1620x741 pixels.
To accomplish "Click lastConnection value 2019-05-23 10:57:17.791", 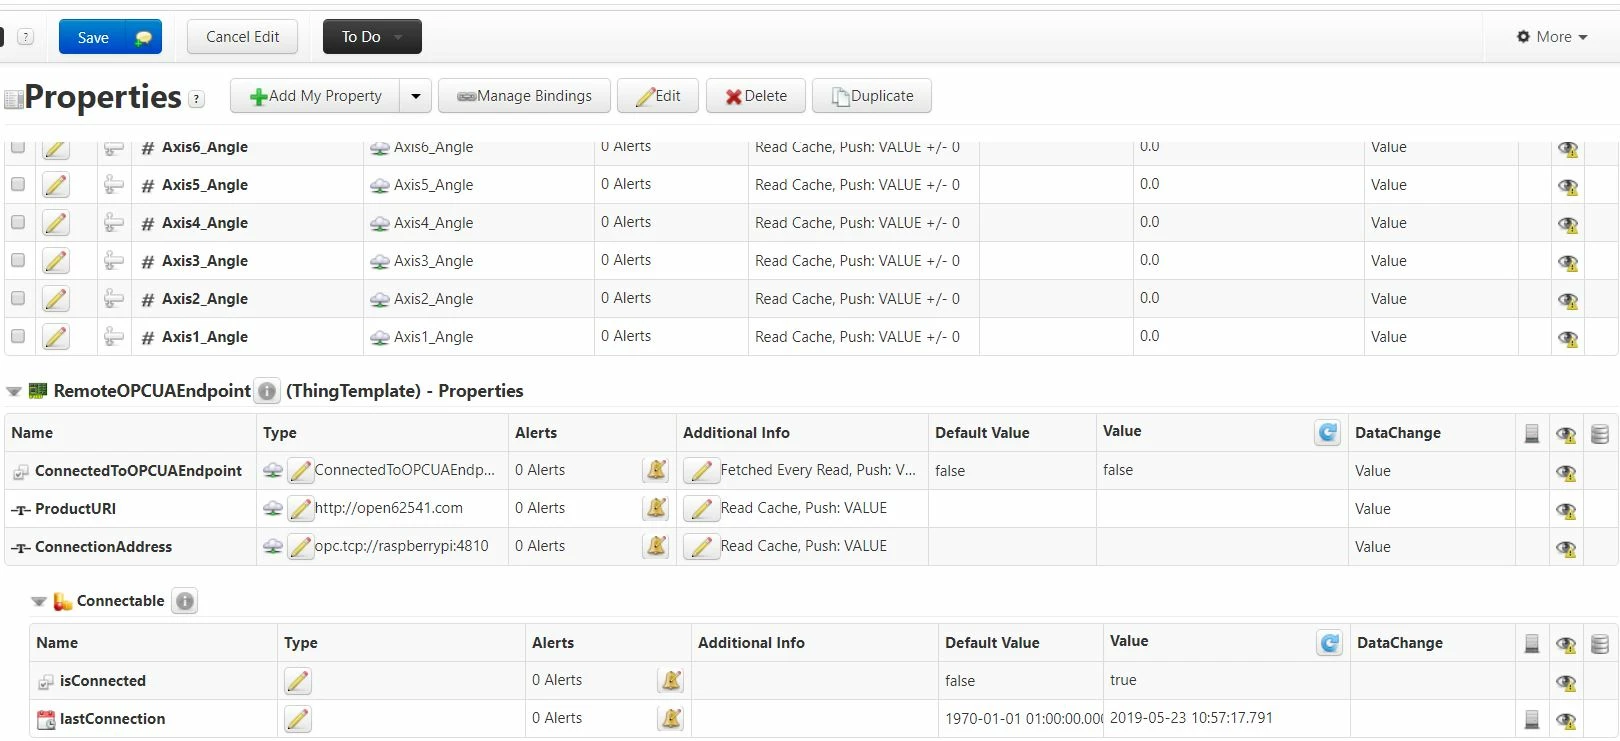I will point(1191,718).
